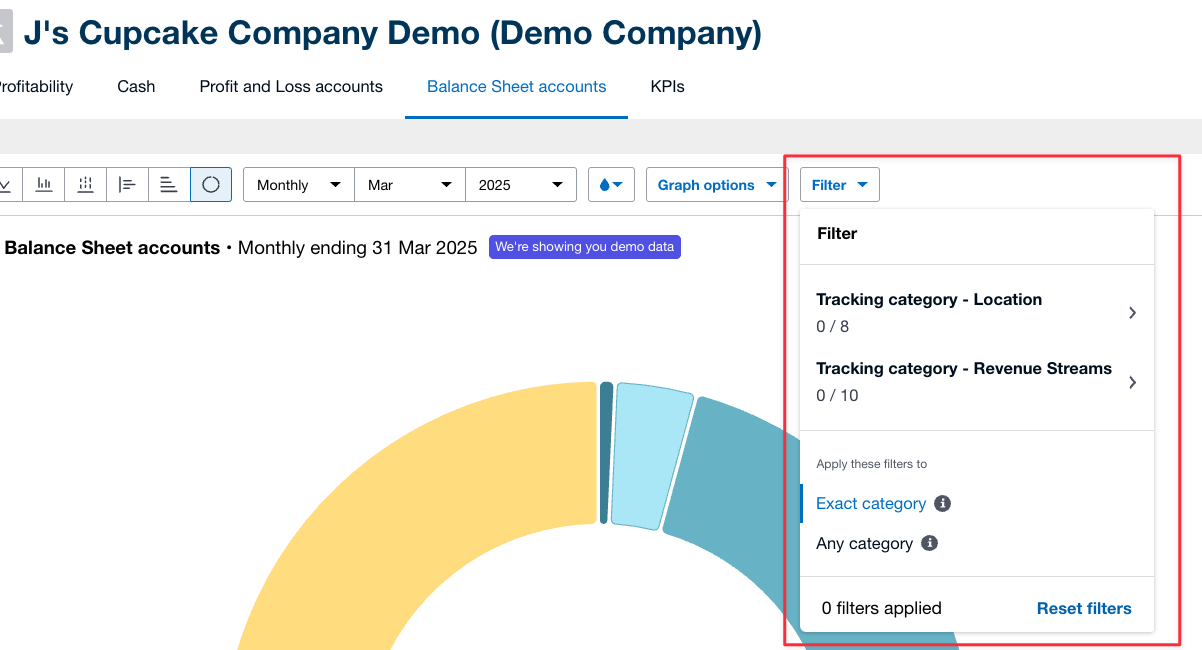Click the info icon beside Any category
1202x650 pixels.
point(930,543)
